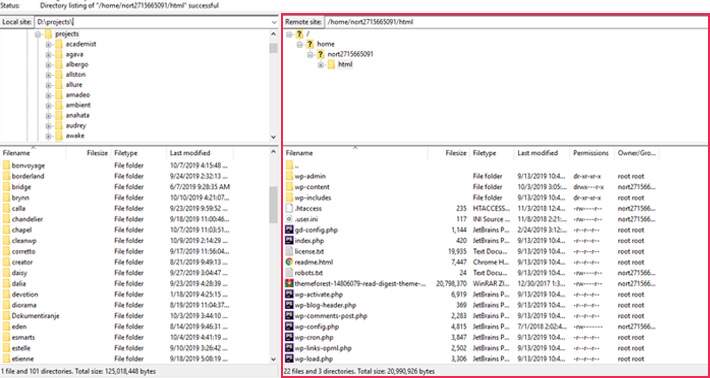The width and height of the screenshot is (710, 378).
Task: Click the gd-config.php file icon
Action: tap(290, 230)
